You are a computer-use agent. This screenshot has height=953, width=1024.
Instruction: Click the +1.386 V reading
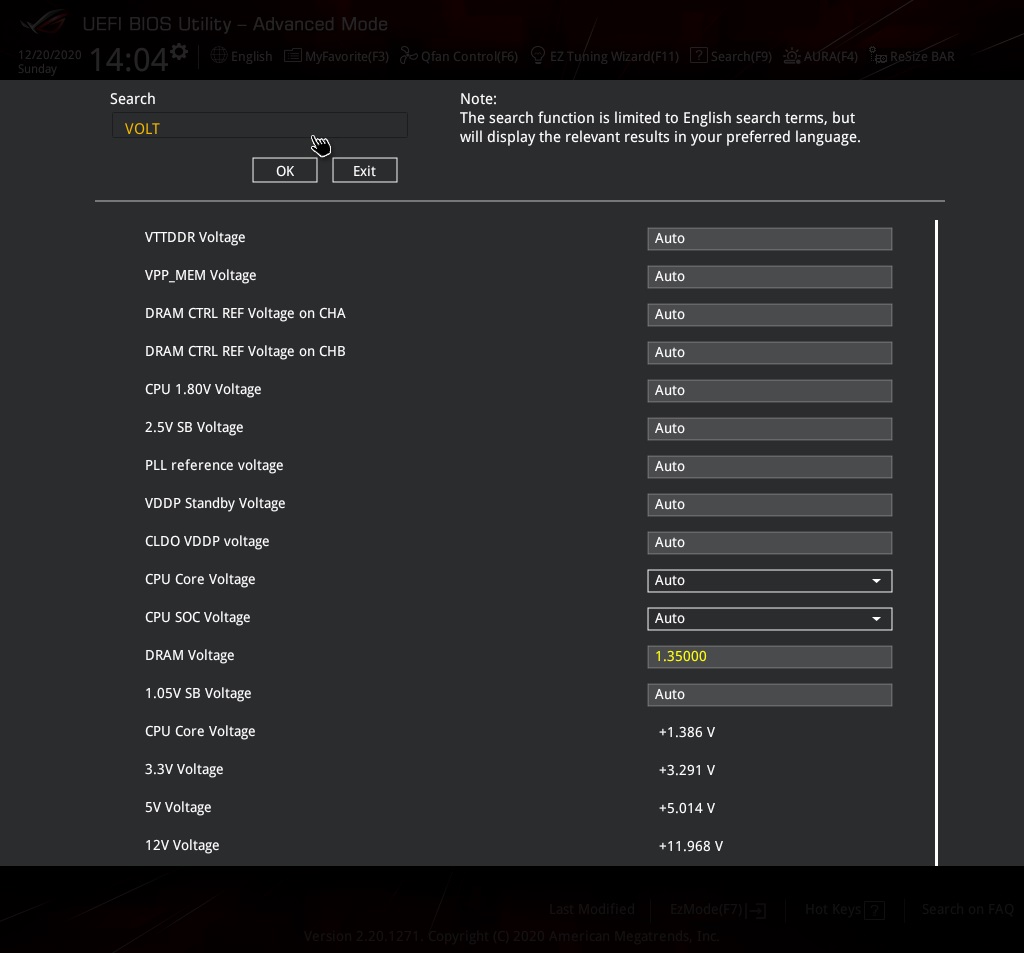point(686,732)
